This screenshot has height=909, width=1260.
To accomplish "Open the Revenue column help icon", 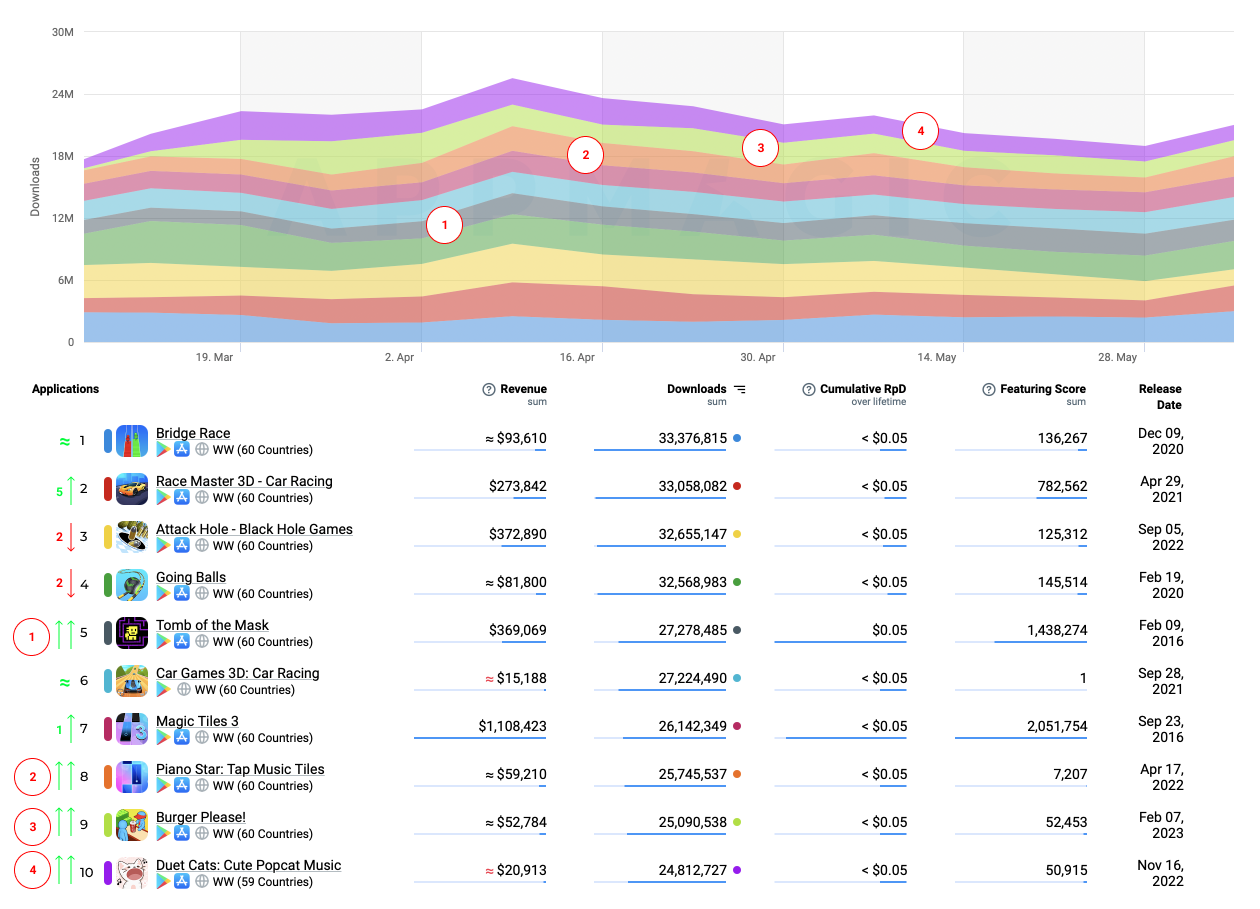I will pos(489,389).
